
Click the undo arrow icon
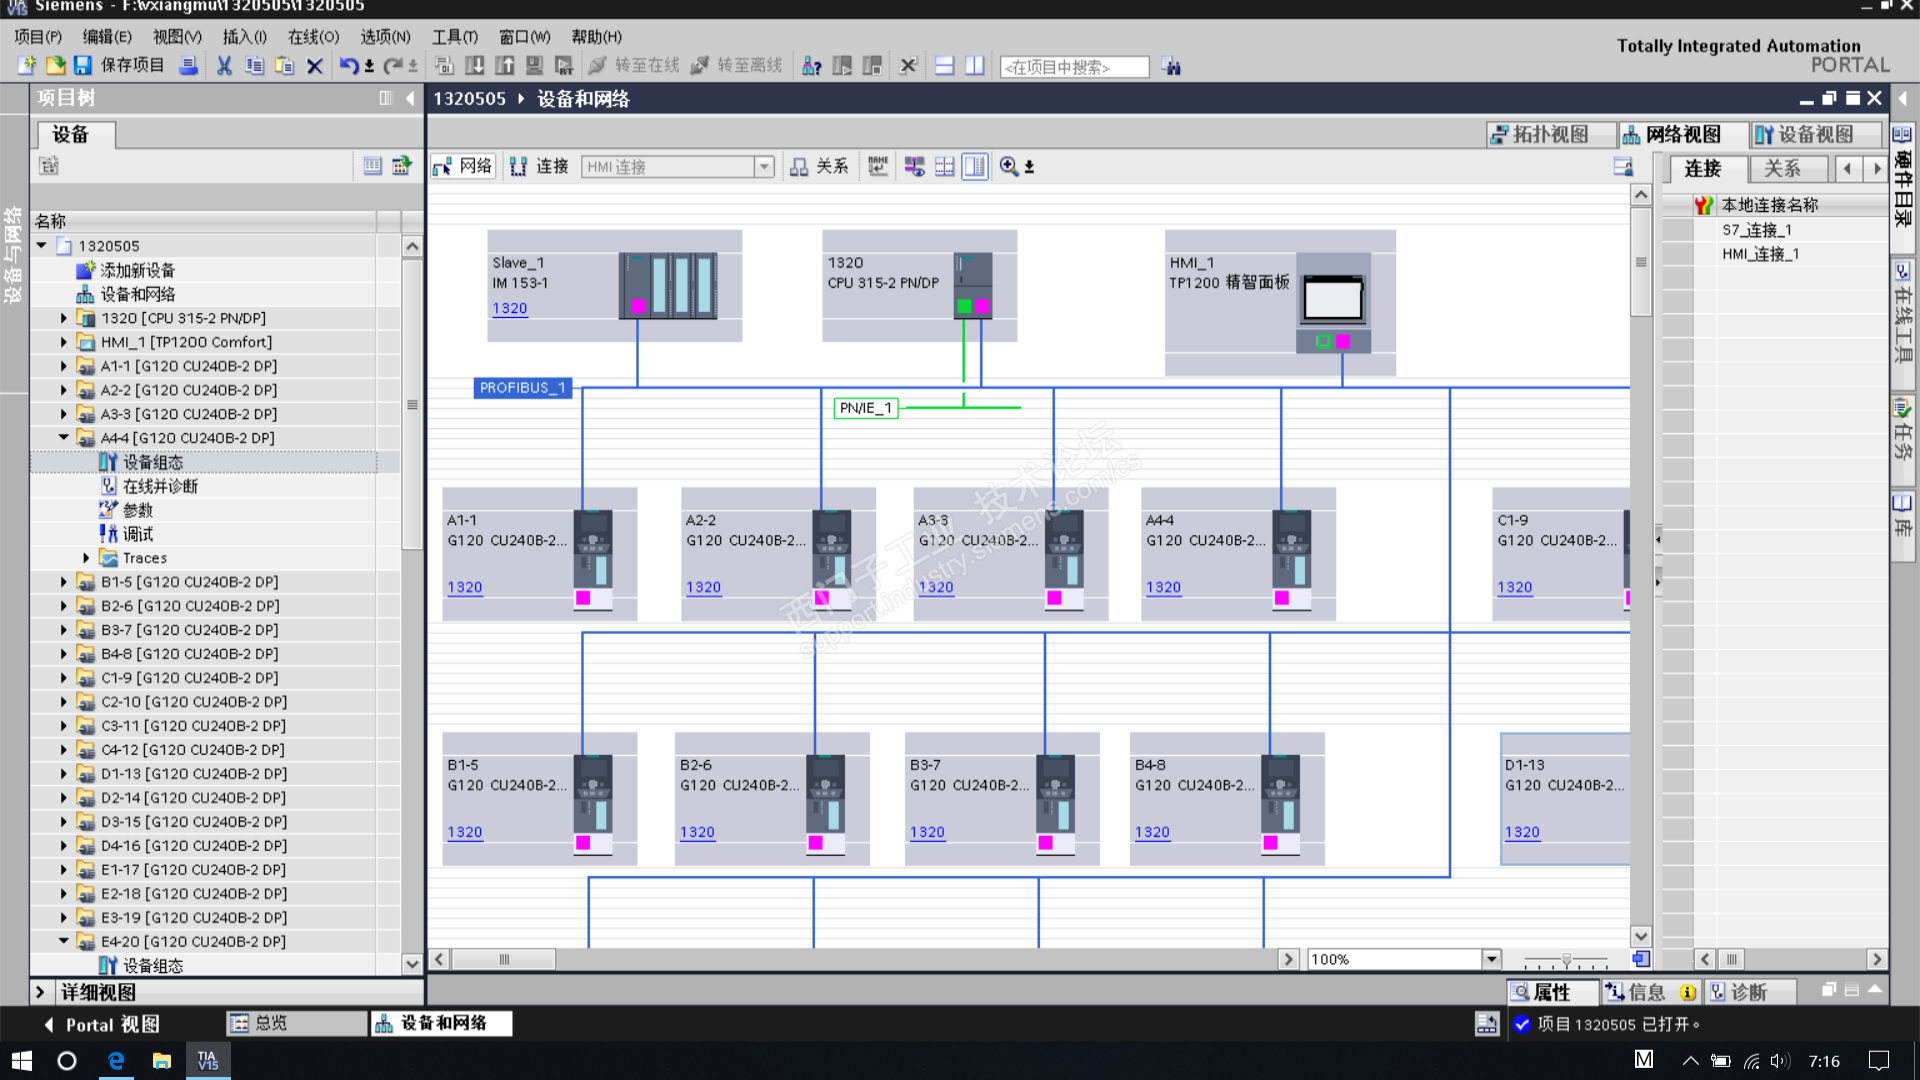(347, 66)
